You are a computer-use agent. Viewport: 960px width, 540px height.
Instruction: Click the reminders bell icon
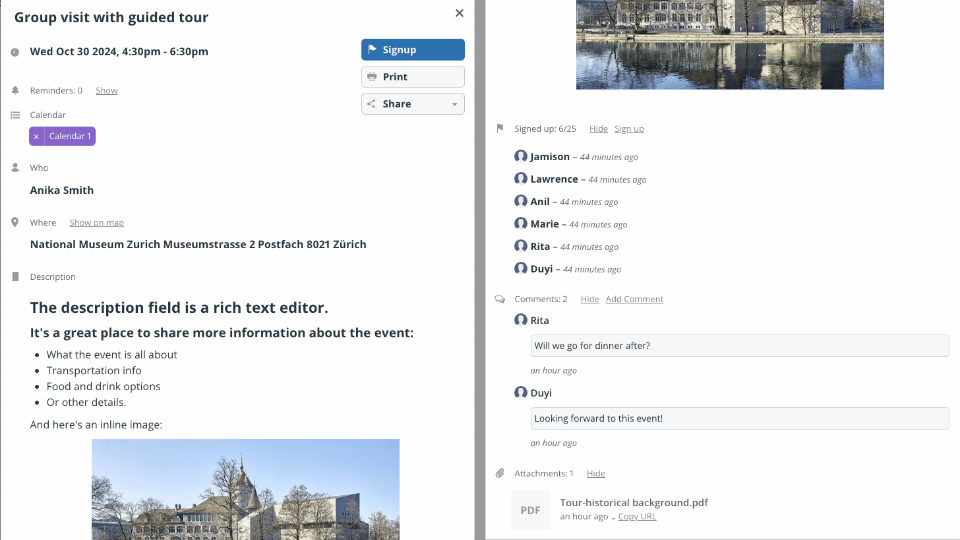pos(15,91)
